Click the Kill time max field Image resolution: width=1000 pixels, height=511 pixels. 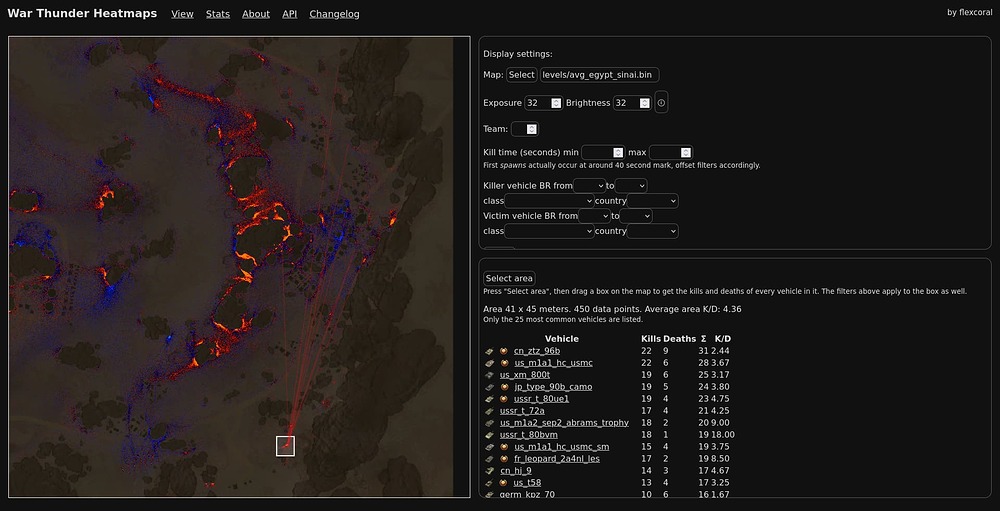tap(671, 152)
